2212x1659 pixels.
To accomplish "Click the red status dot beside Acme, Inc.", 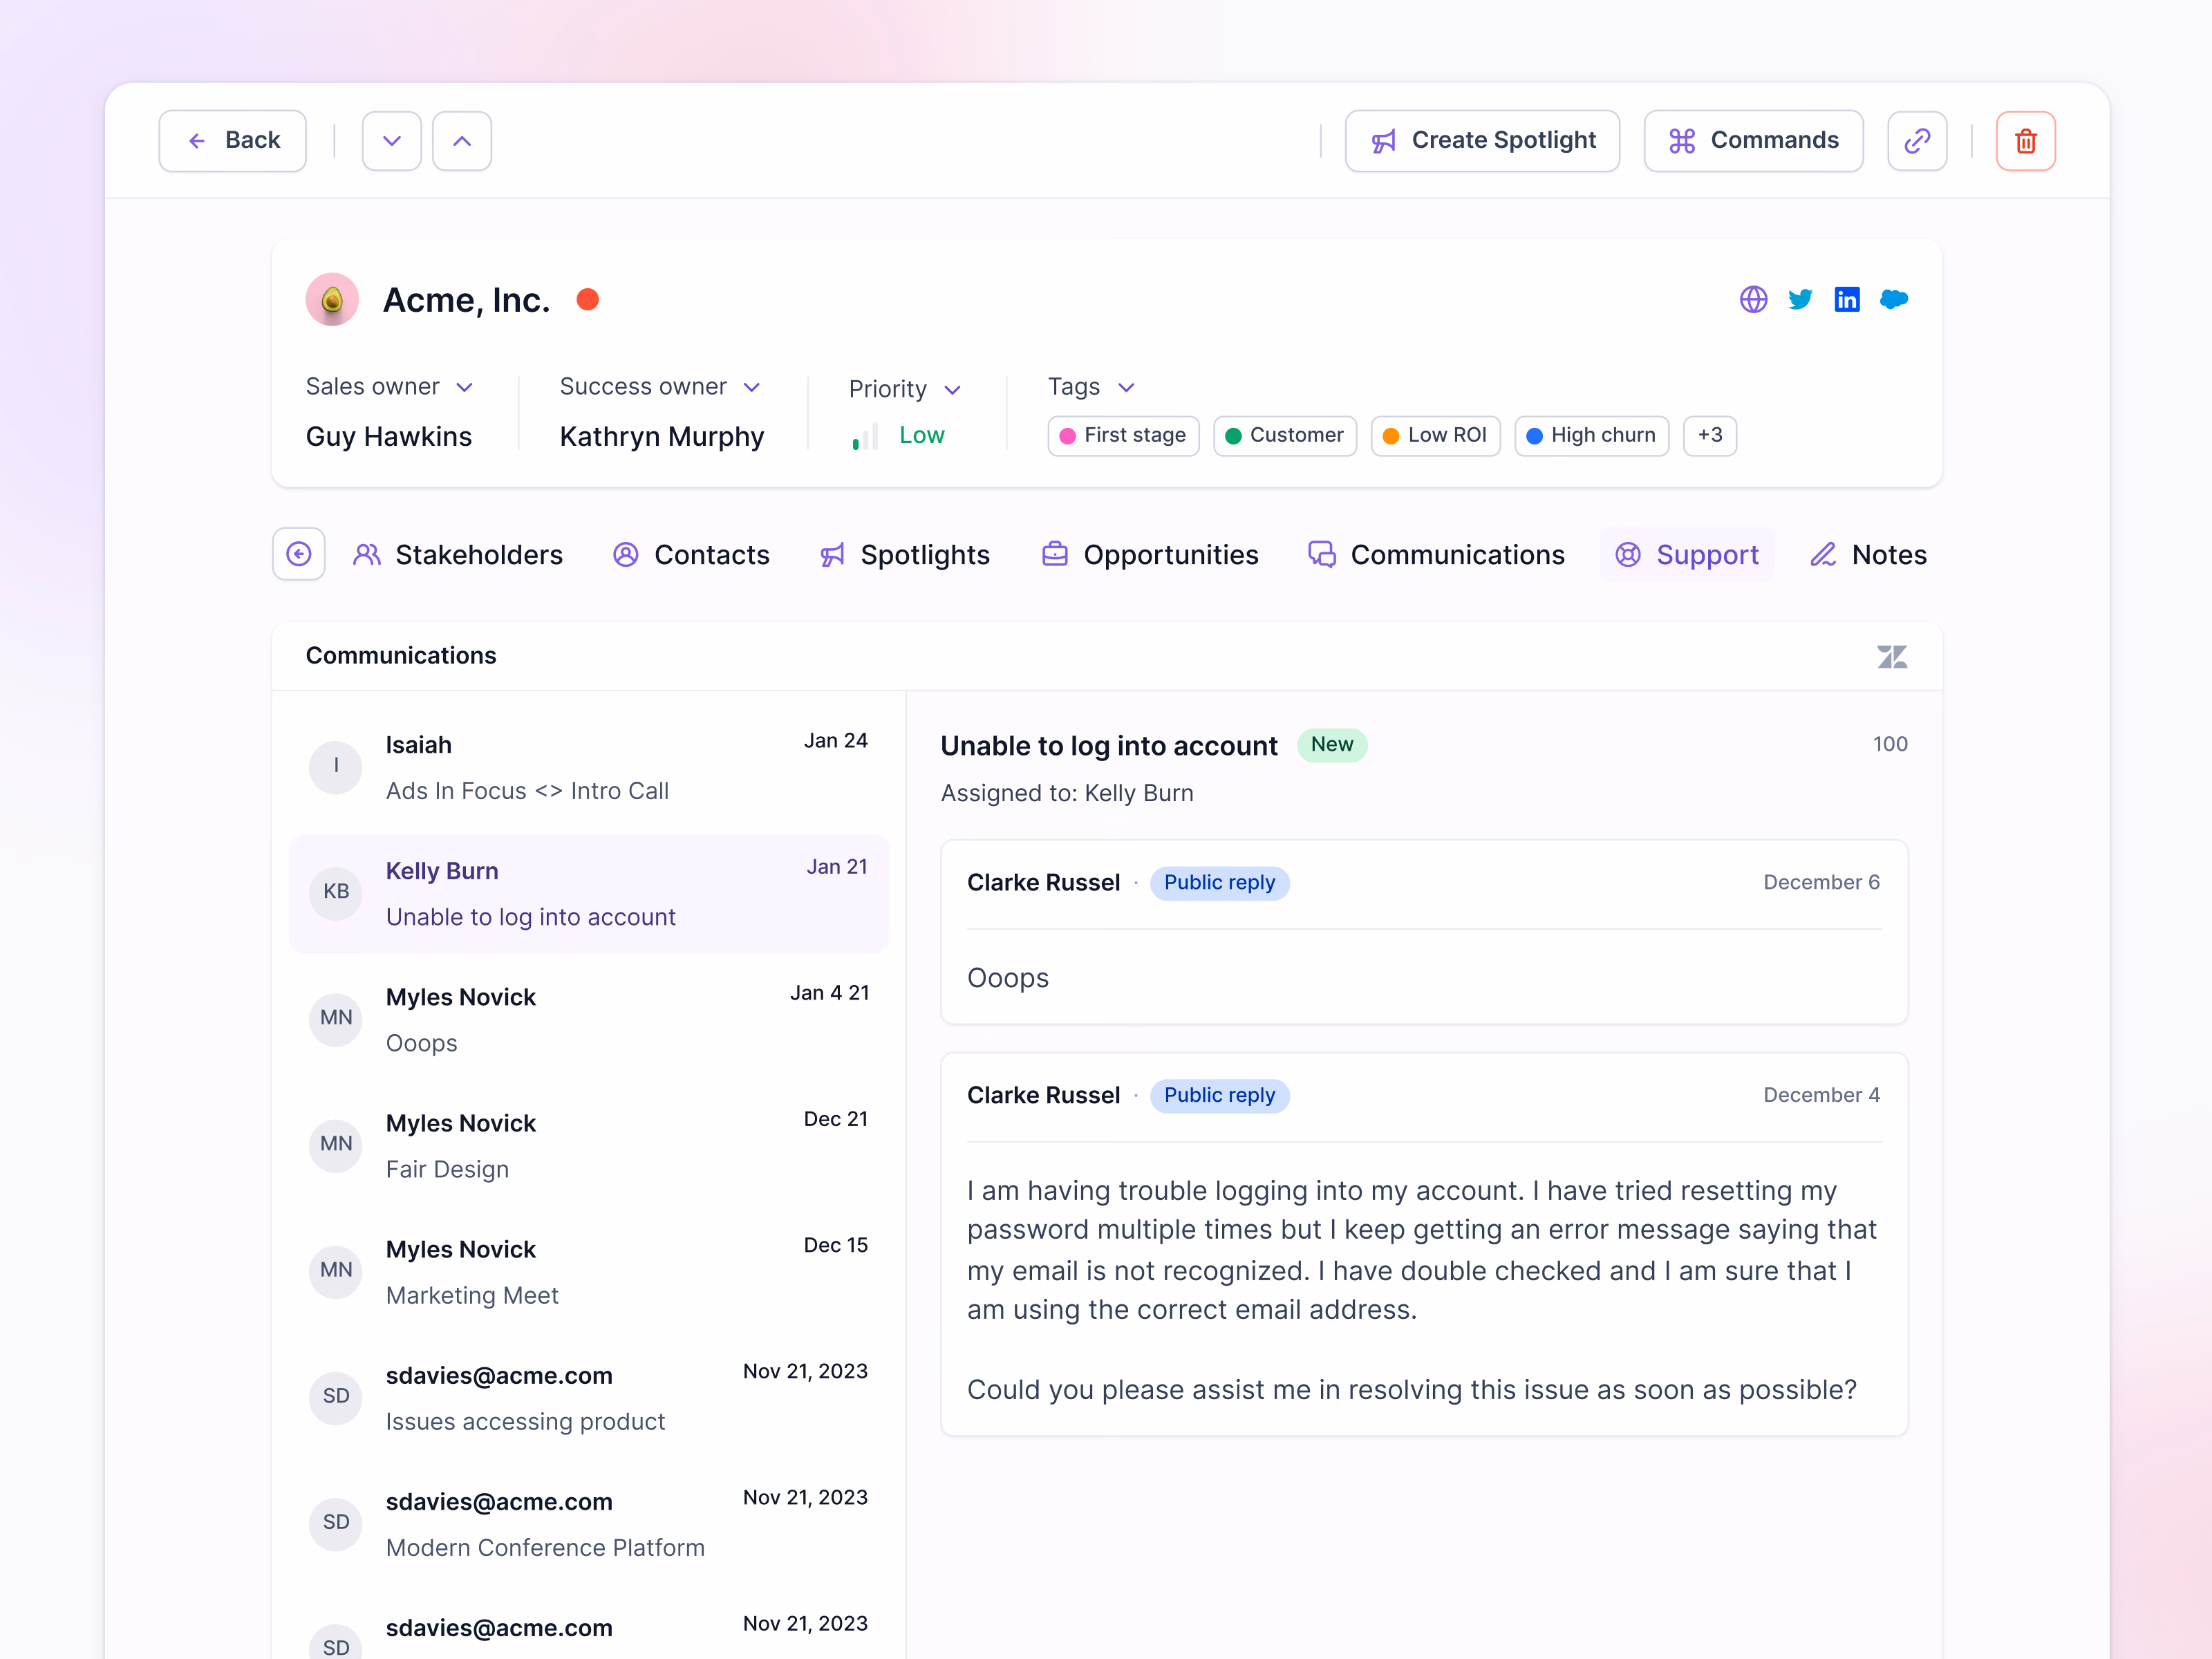I will click(587, 299).
